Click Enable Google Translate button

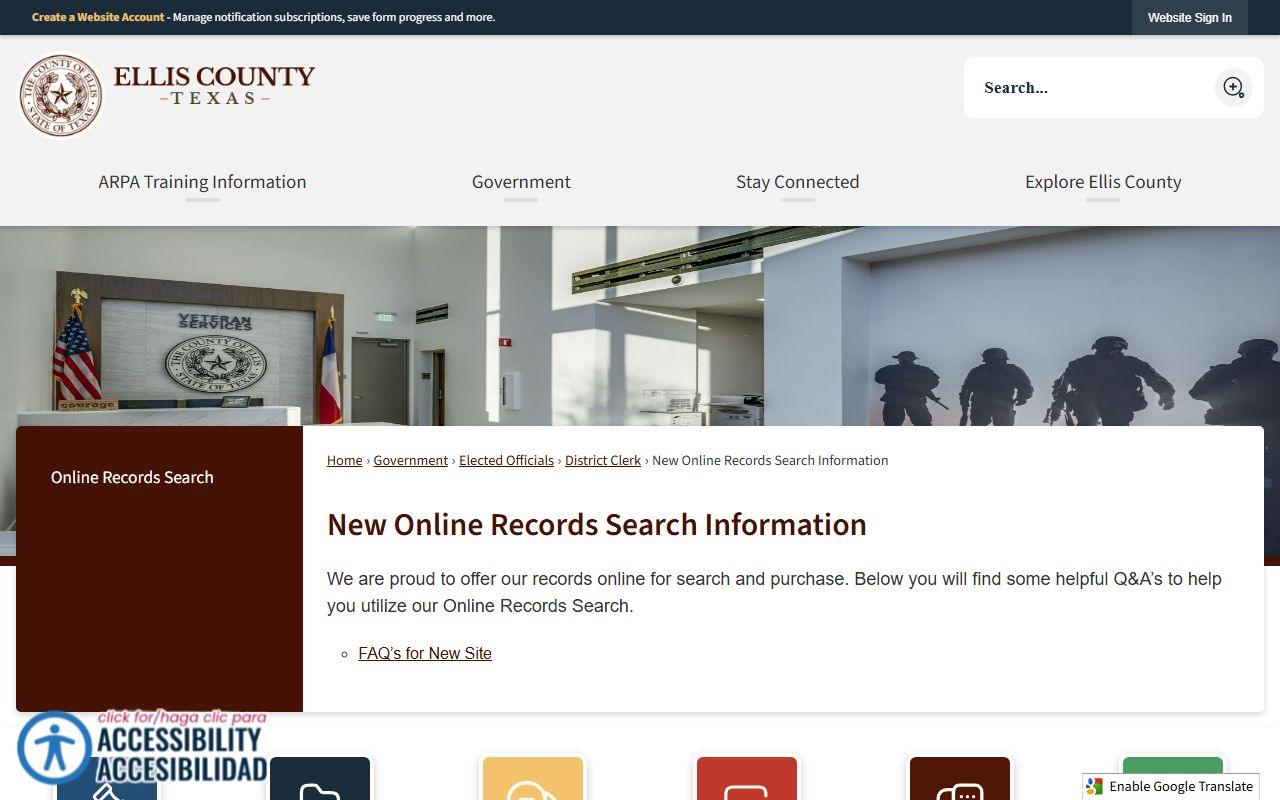point(1170,787)
